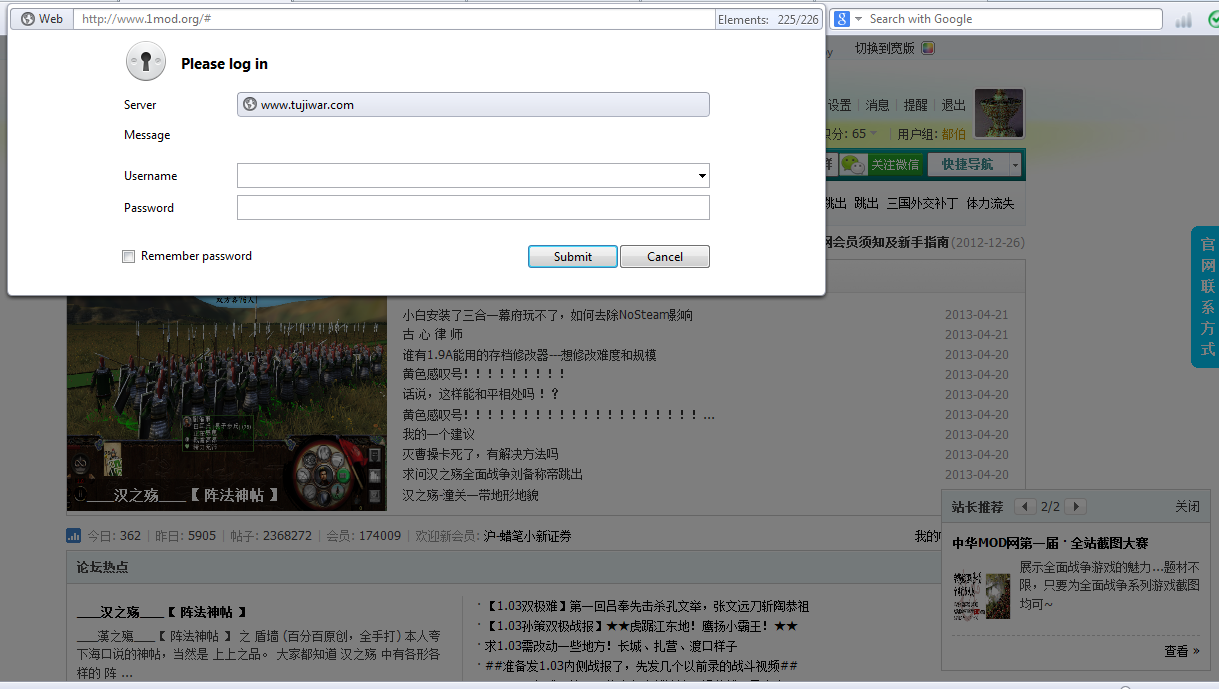Click the key lock icon in login dialog
The image size is (1219, 689).
[x=146, y=62]
